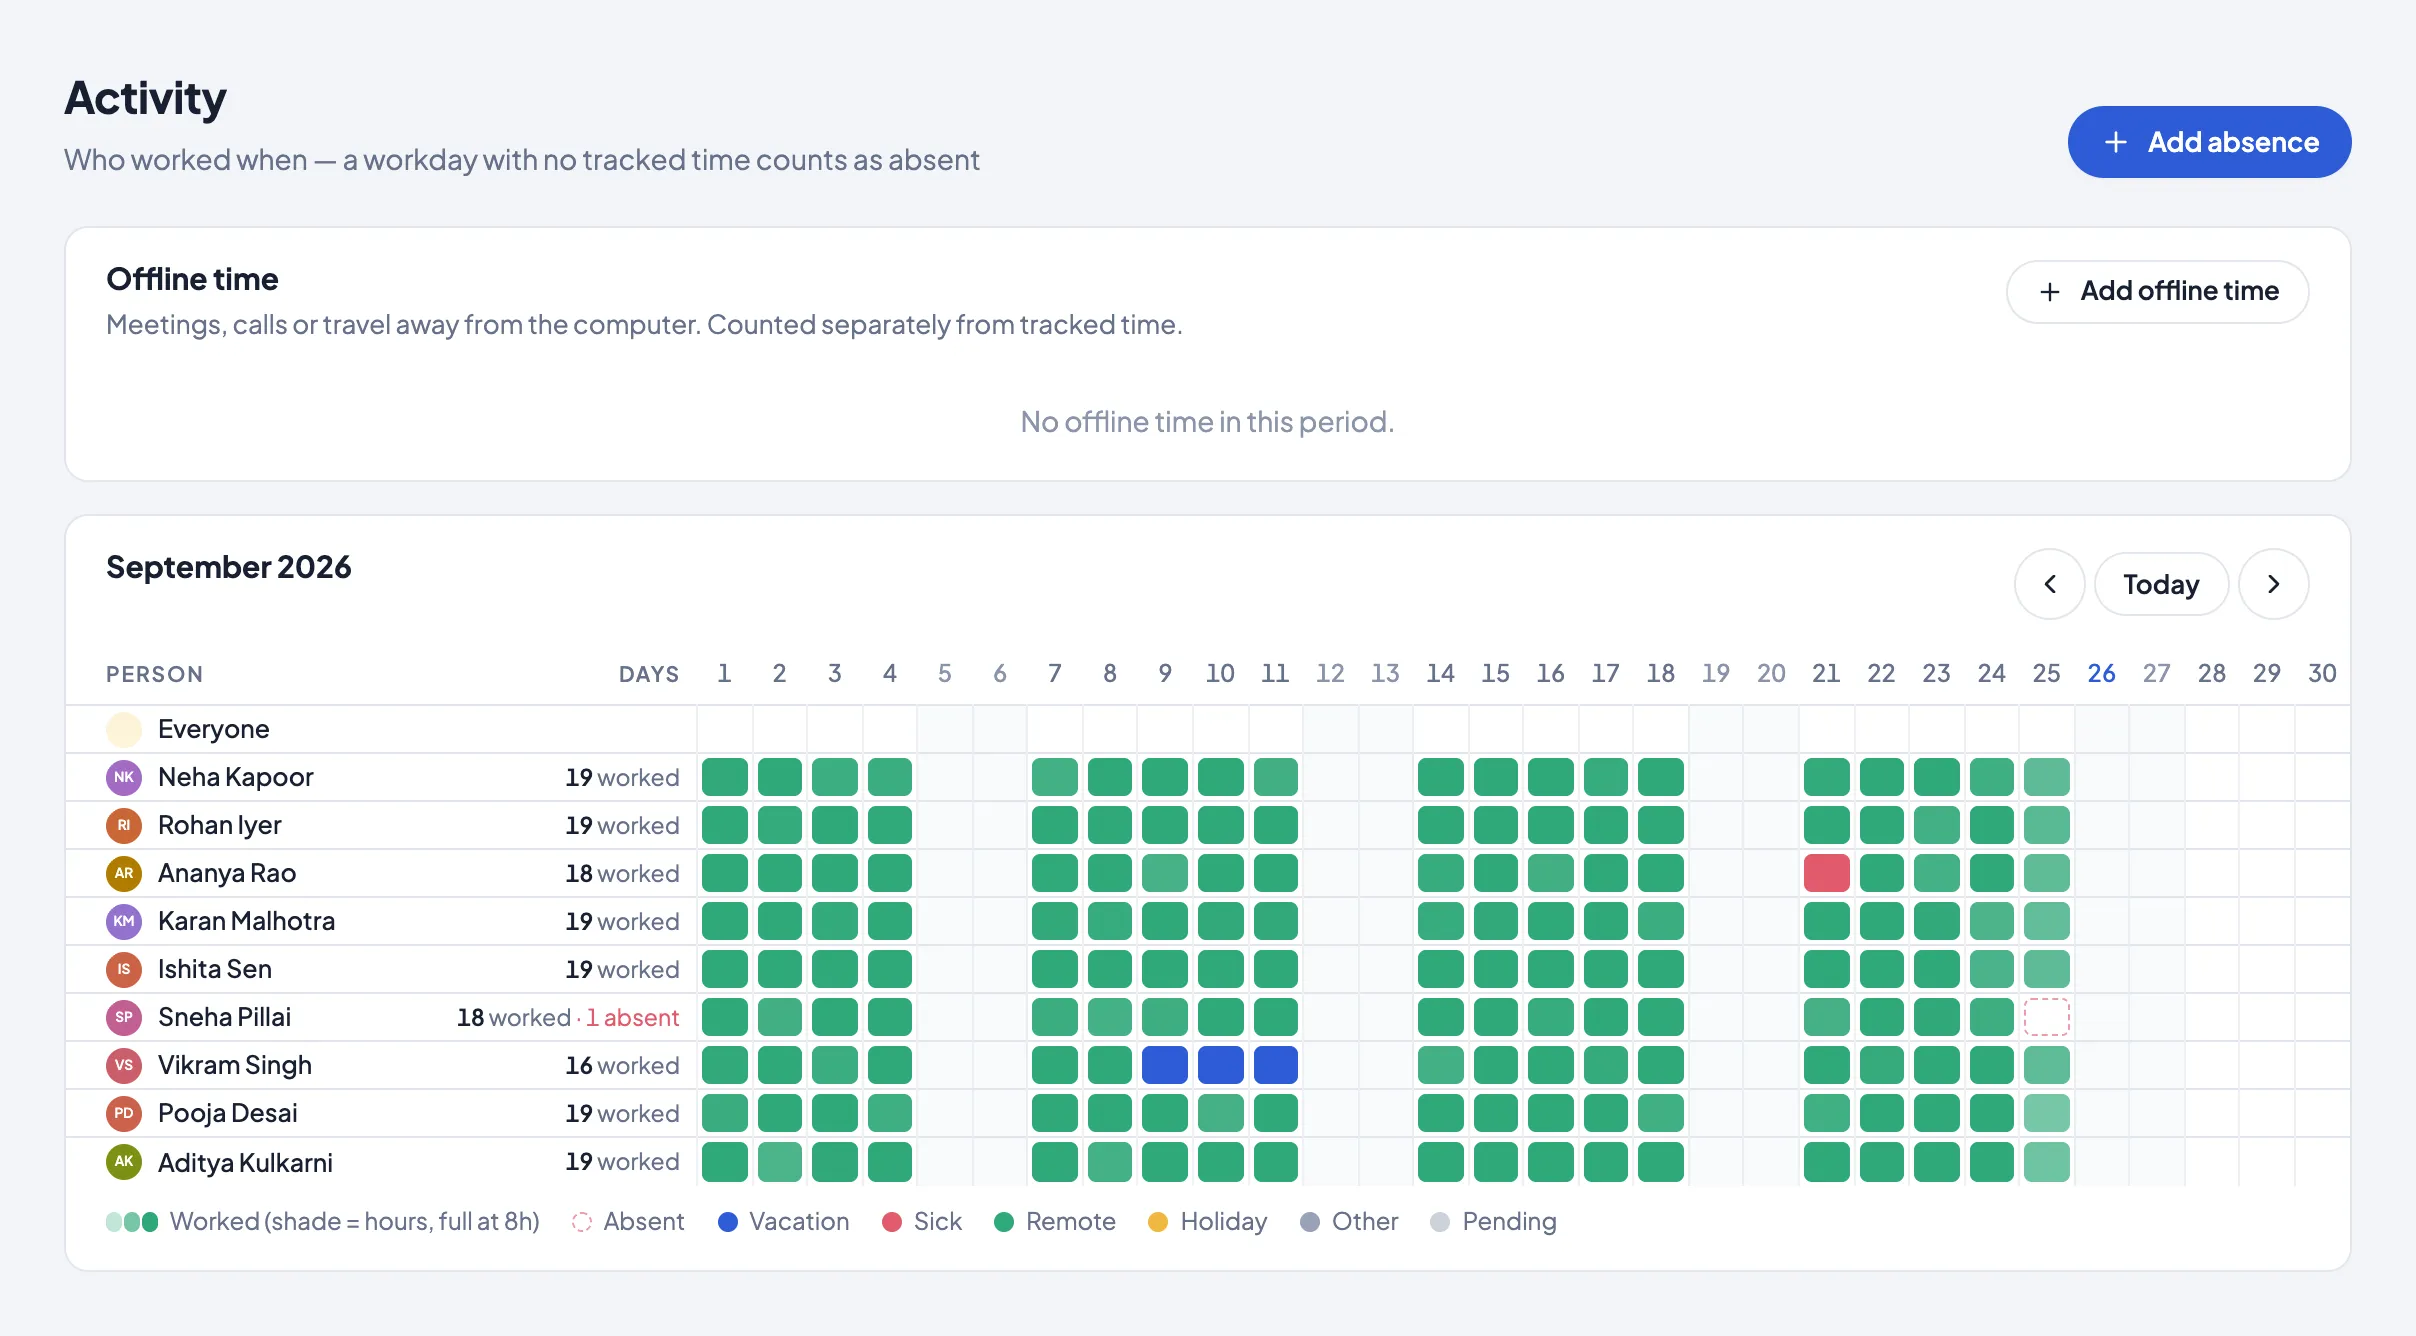2416x1336 pixels.
Task: Click Ananya Rao's '18 worked' count
Action: tap(622, 873)
